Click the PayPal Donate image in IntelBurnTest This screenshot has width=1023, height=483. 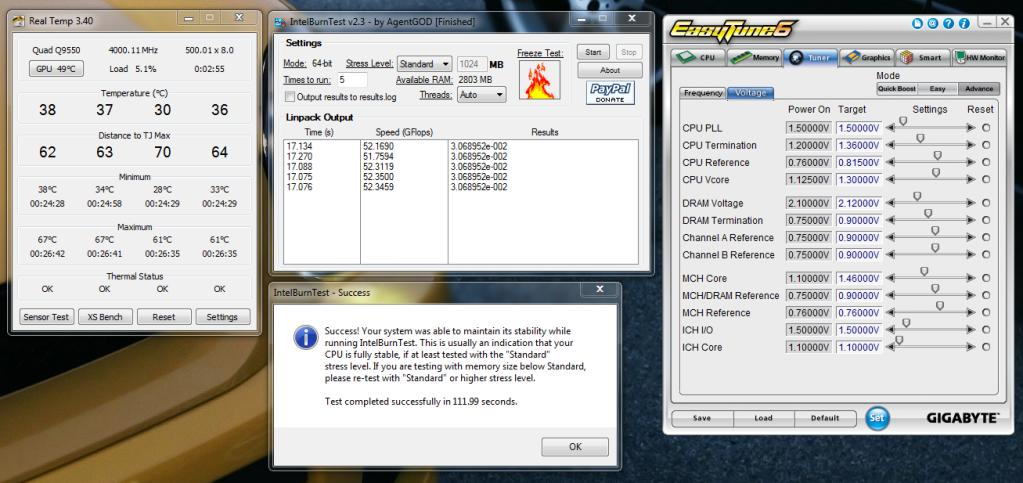pos(610,93)
